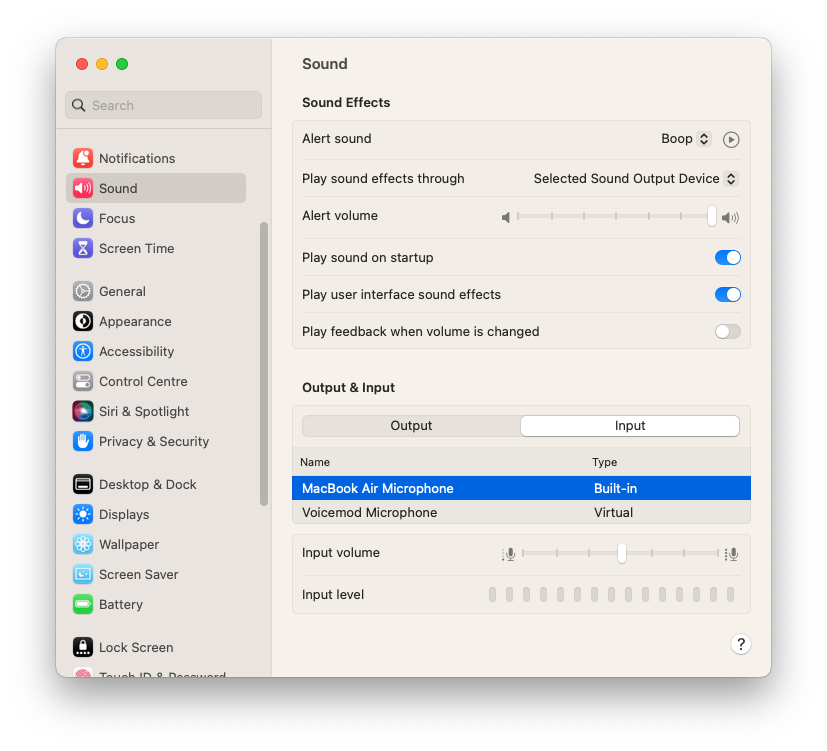Open Screen Time hourglass icon
This screenshot has height=751, width=827.
pos(83,248)
